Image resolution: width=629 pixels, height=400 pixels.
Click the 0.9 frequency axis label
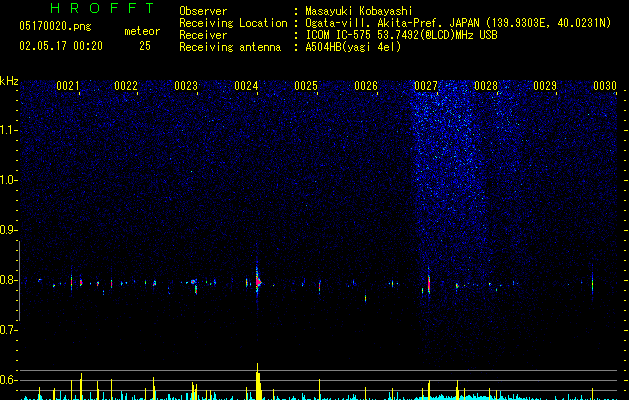(x=8, y=230)
